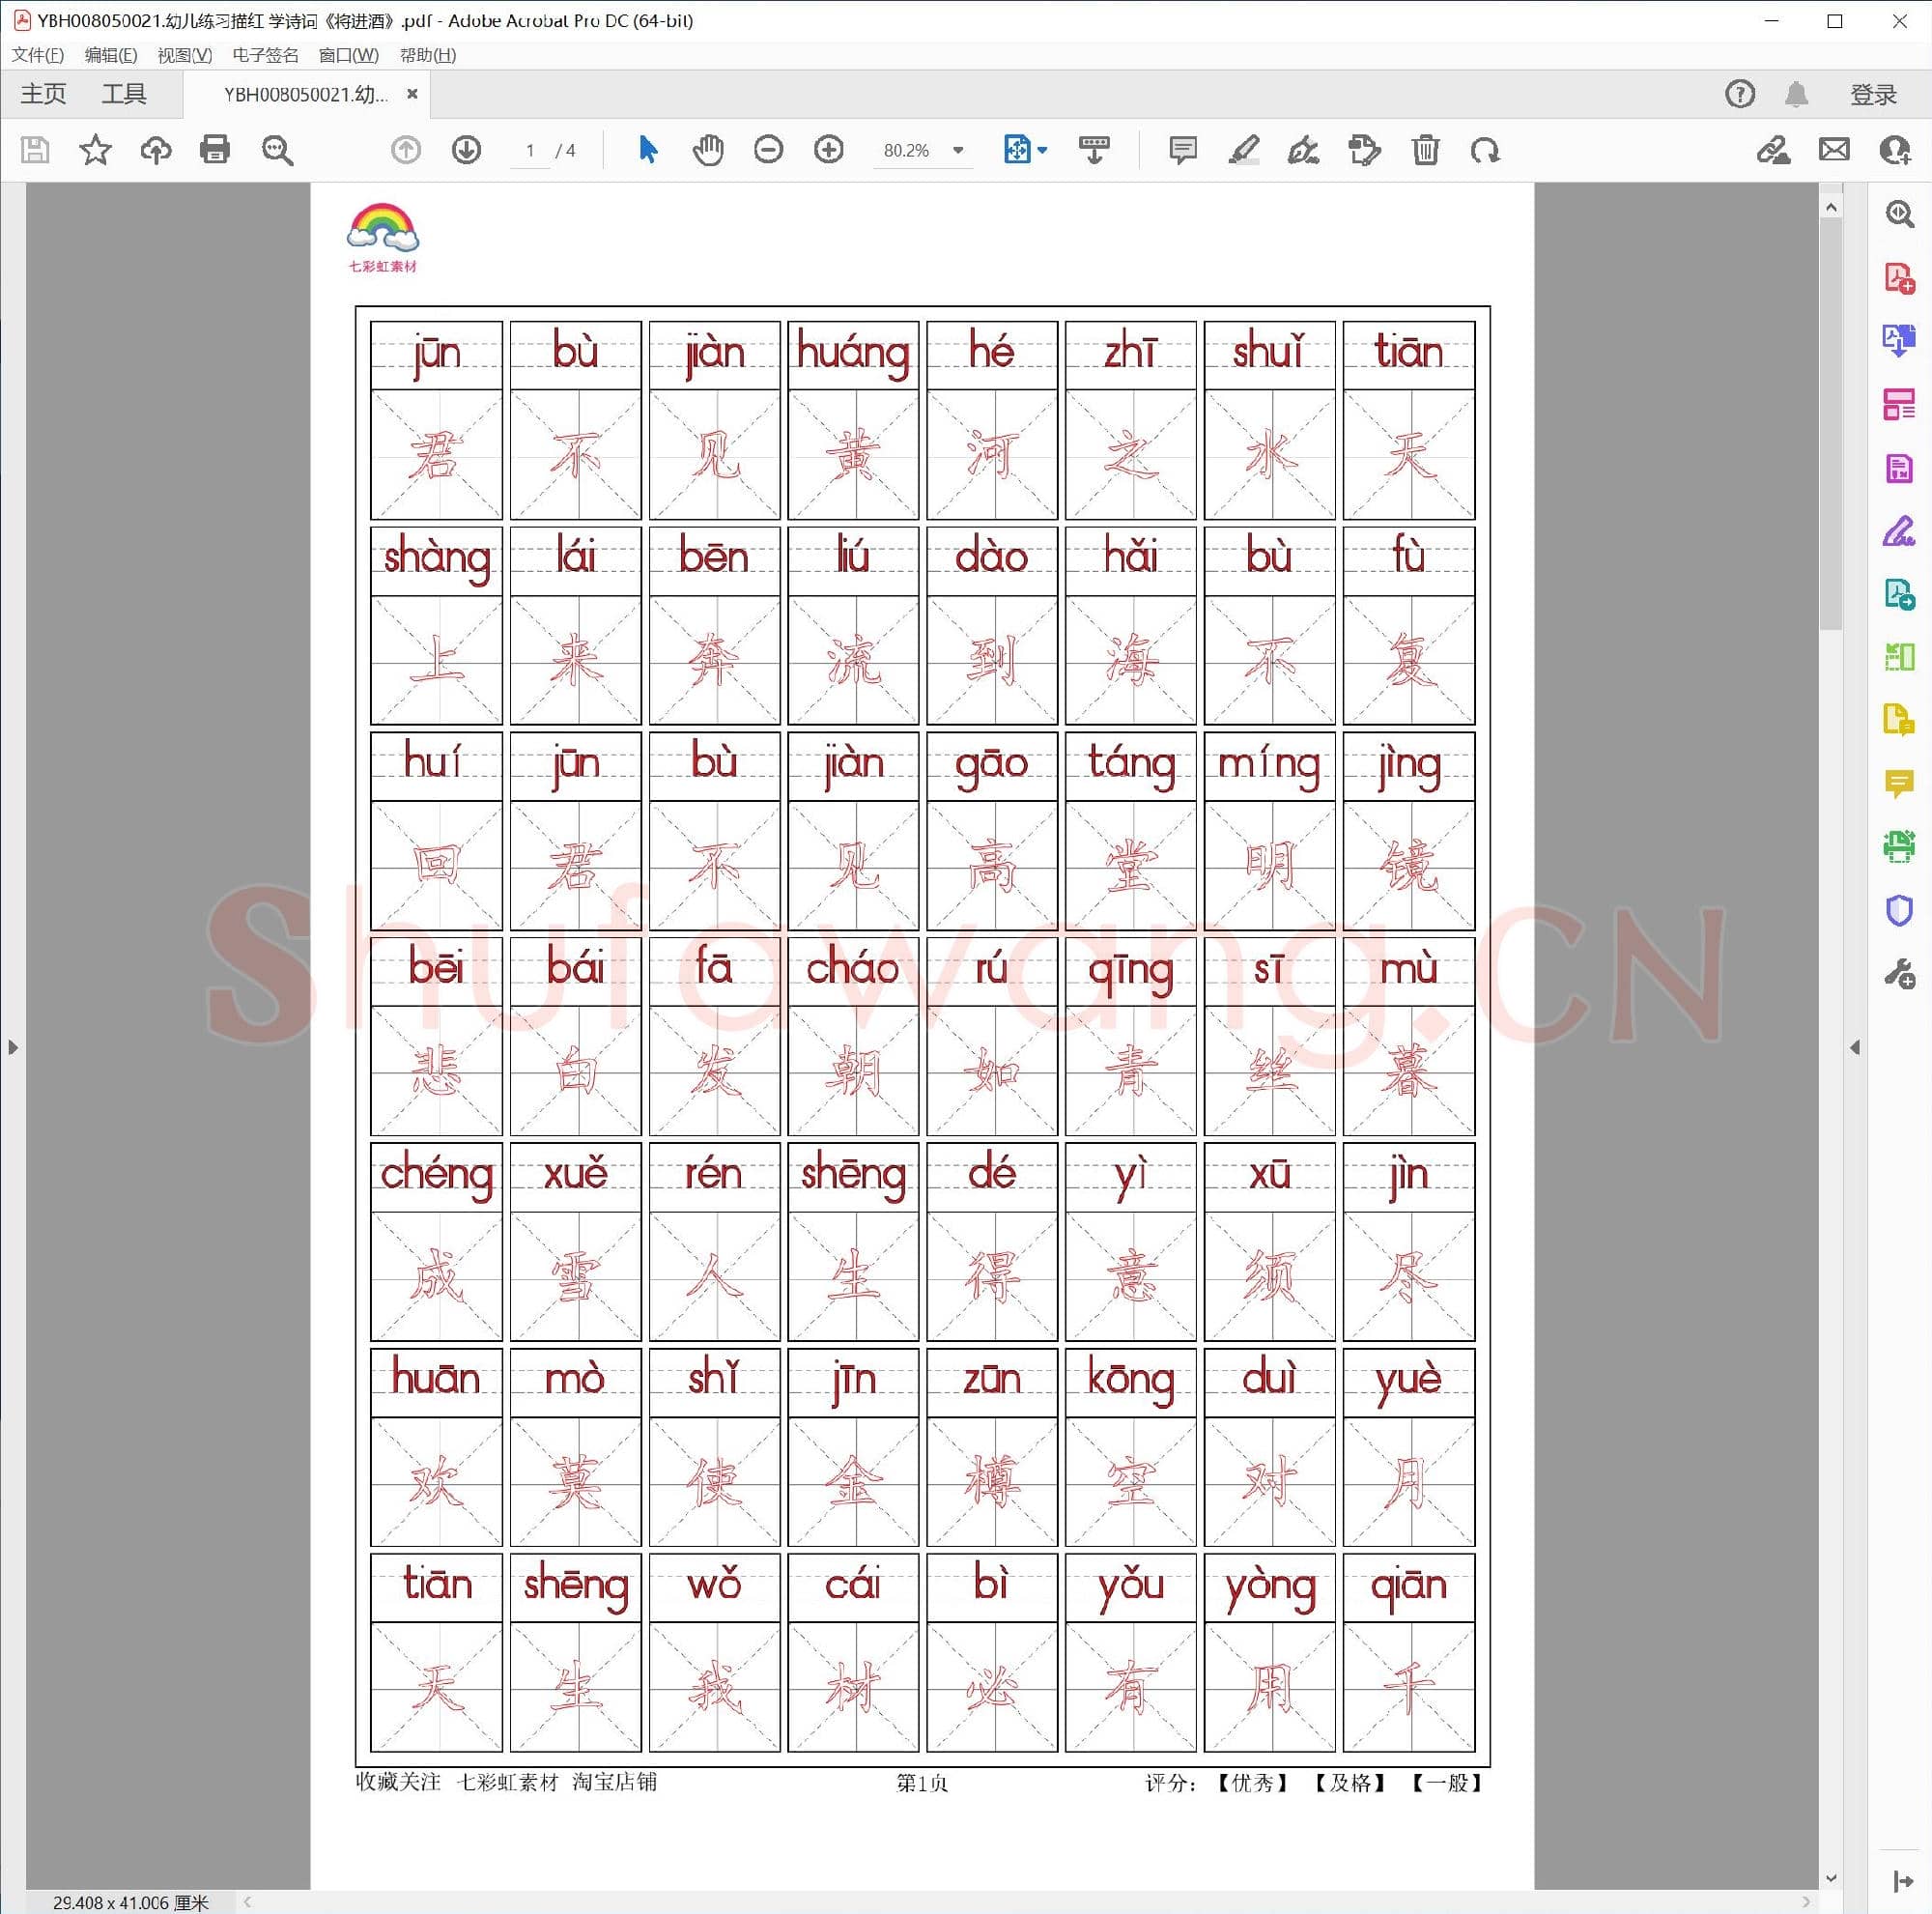Close the YBH008050021 document tab
The height and width of the screenshot is (1914, 1932).
412,93
